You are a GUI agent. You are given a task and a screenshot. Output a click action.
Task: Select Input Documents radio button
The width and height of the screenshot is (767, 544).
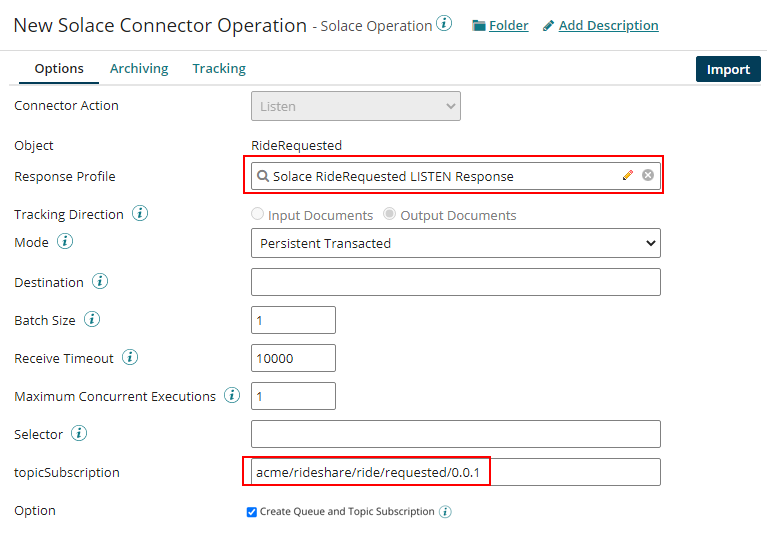[x=258, y=215]
